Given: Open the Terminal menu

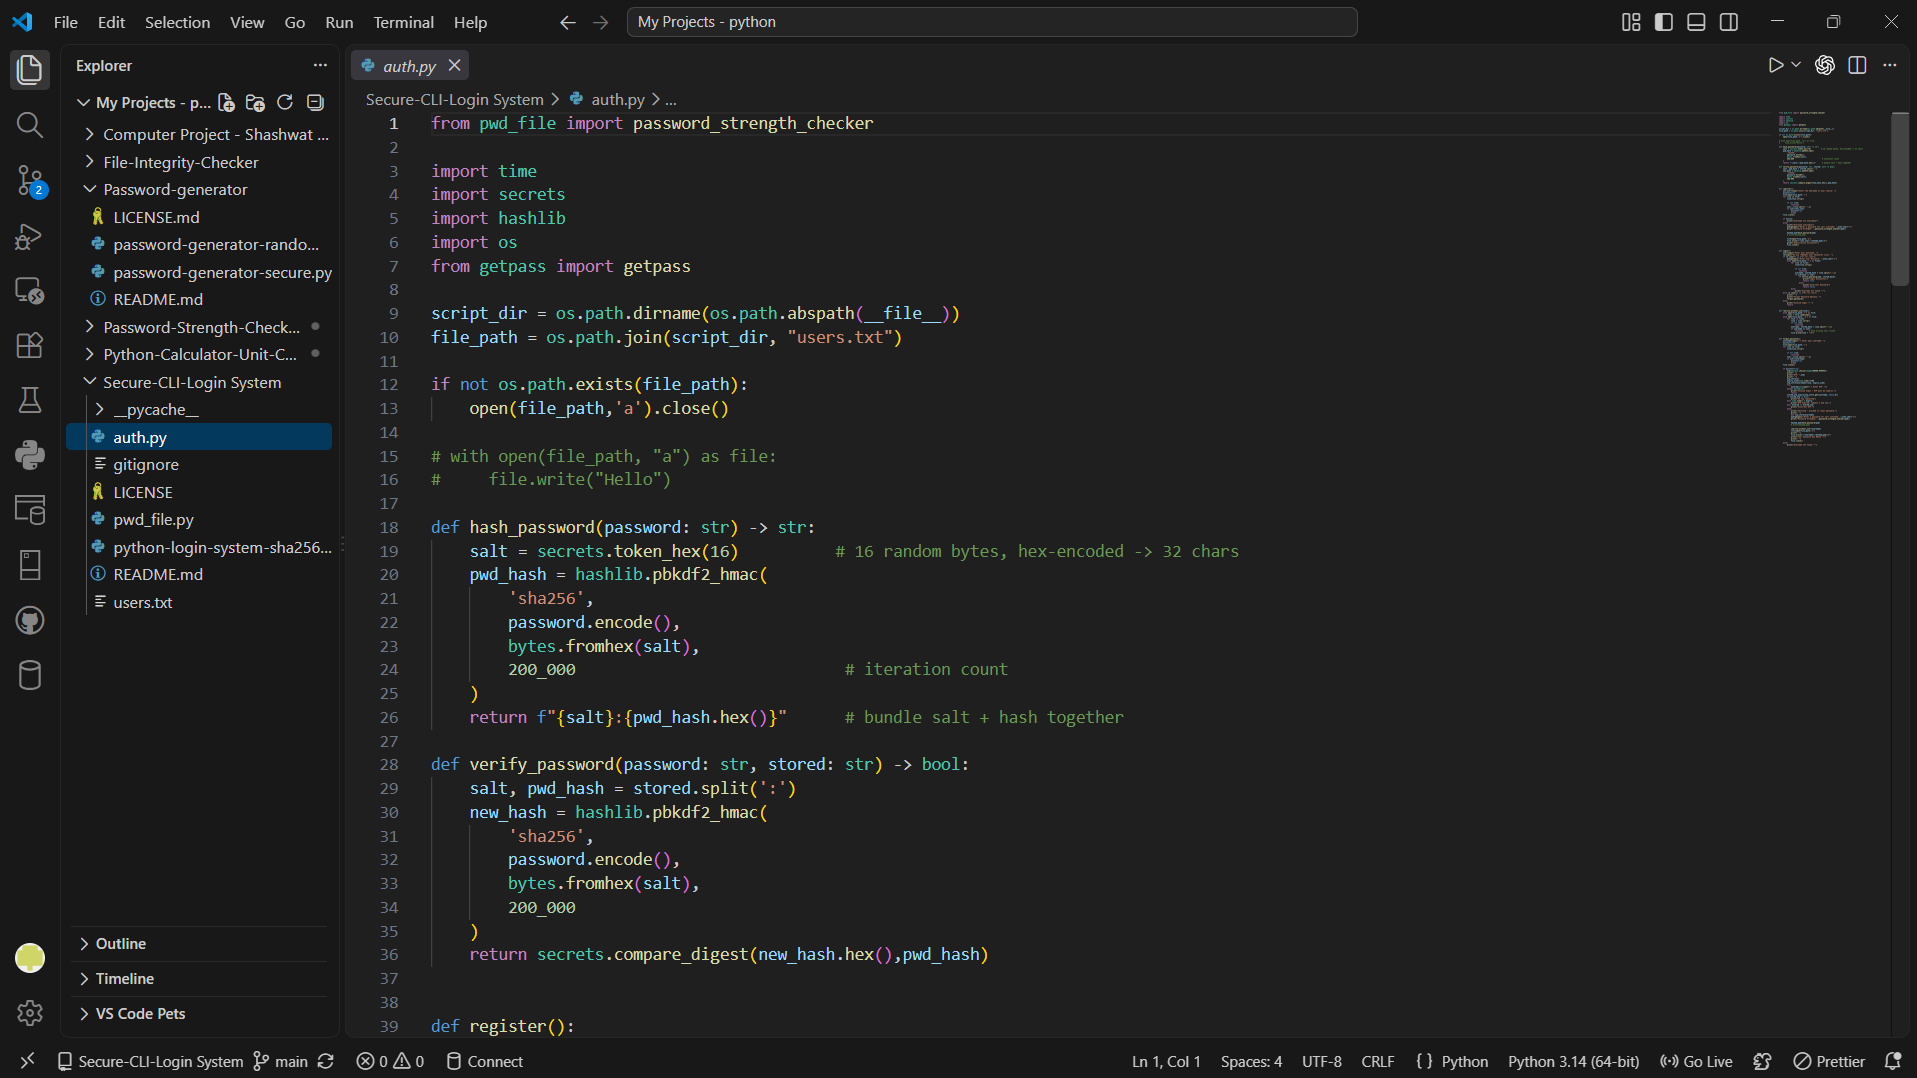Looking at the screenshot, I should point(403,22).
